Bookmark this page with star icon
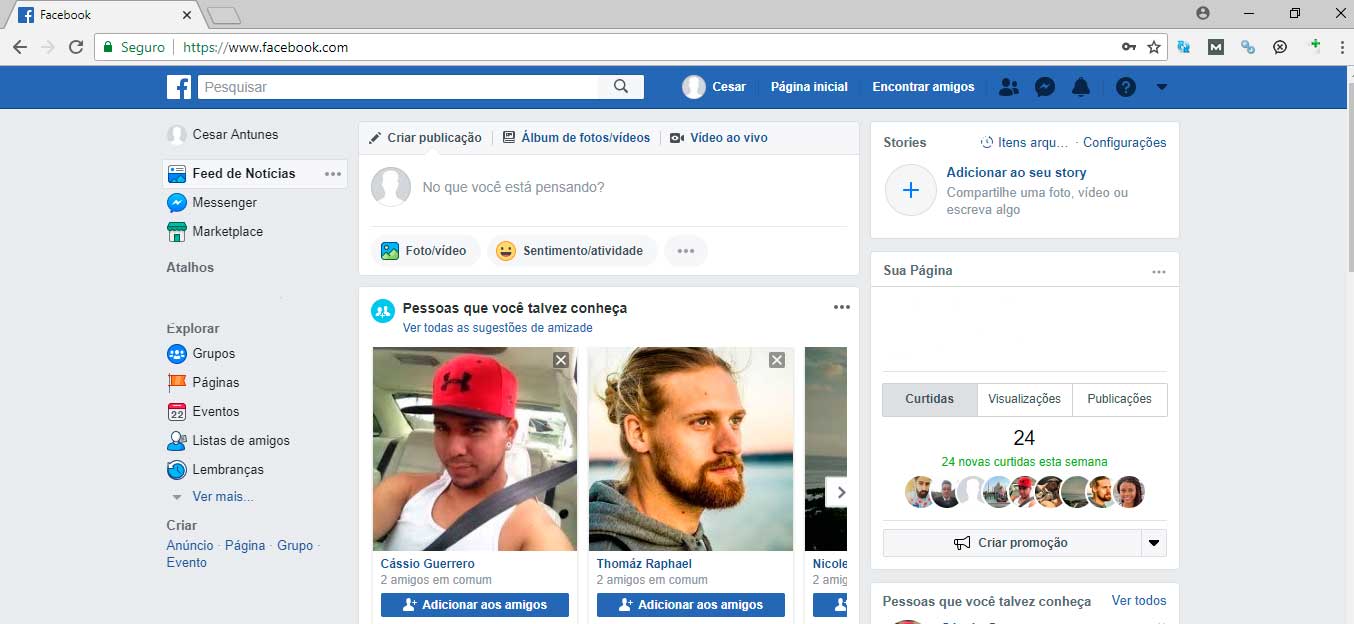The height and width of the screenshot is (624, 1354). [1154, 47]
